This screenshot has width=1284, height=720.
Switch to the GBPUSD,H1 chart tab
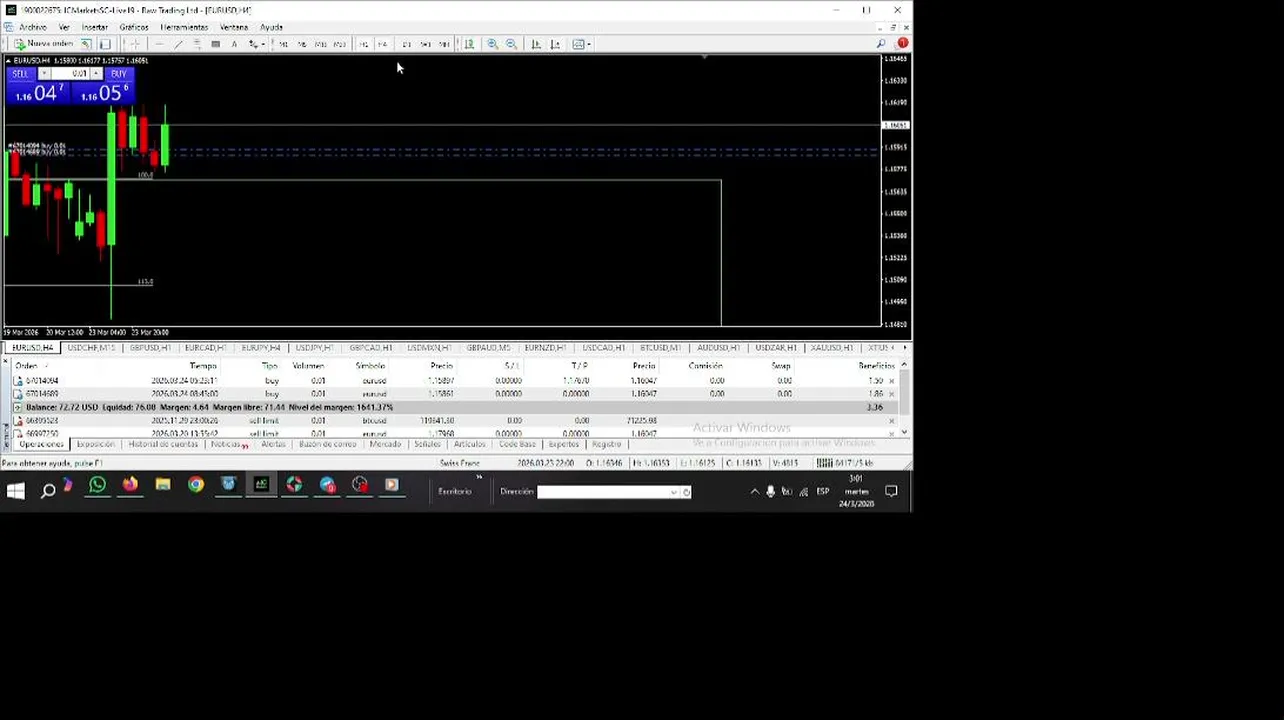150,348
